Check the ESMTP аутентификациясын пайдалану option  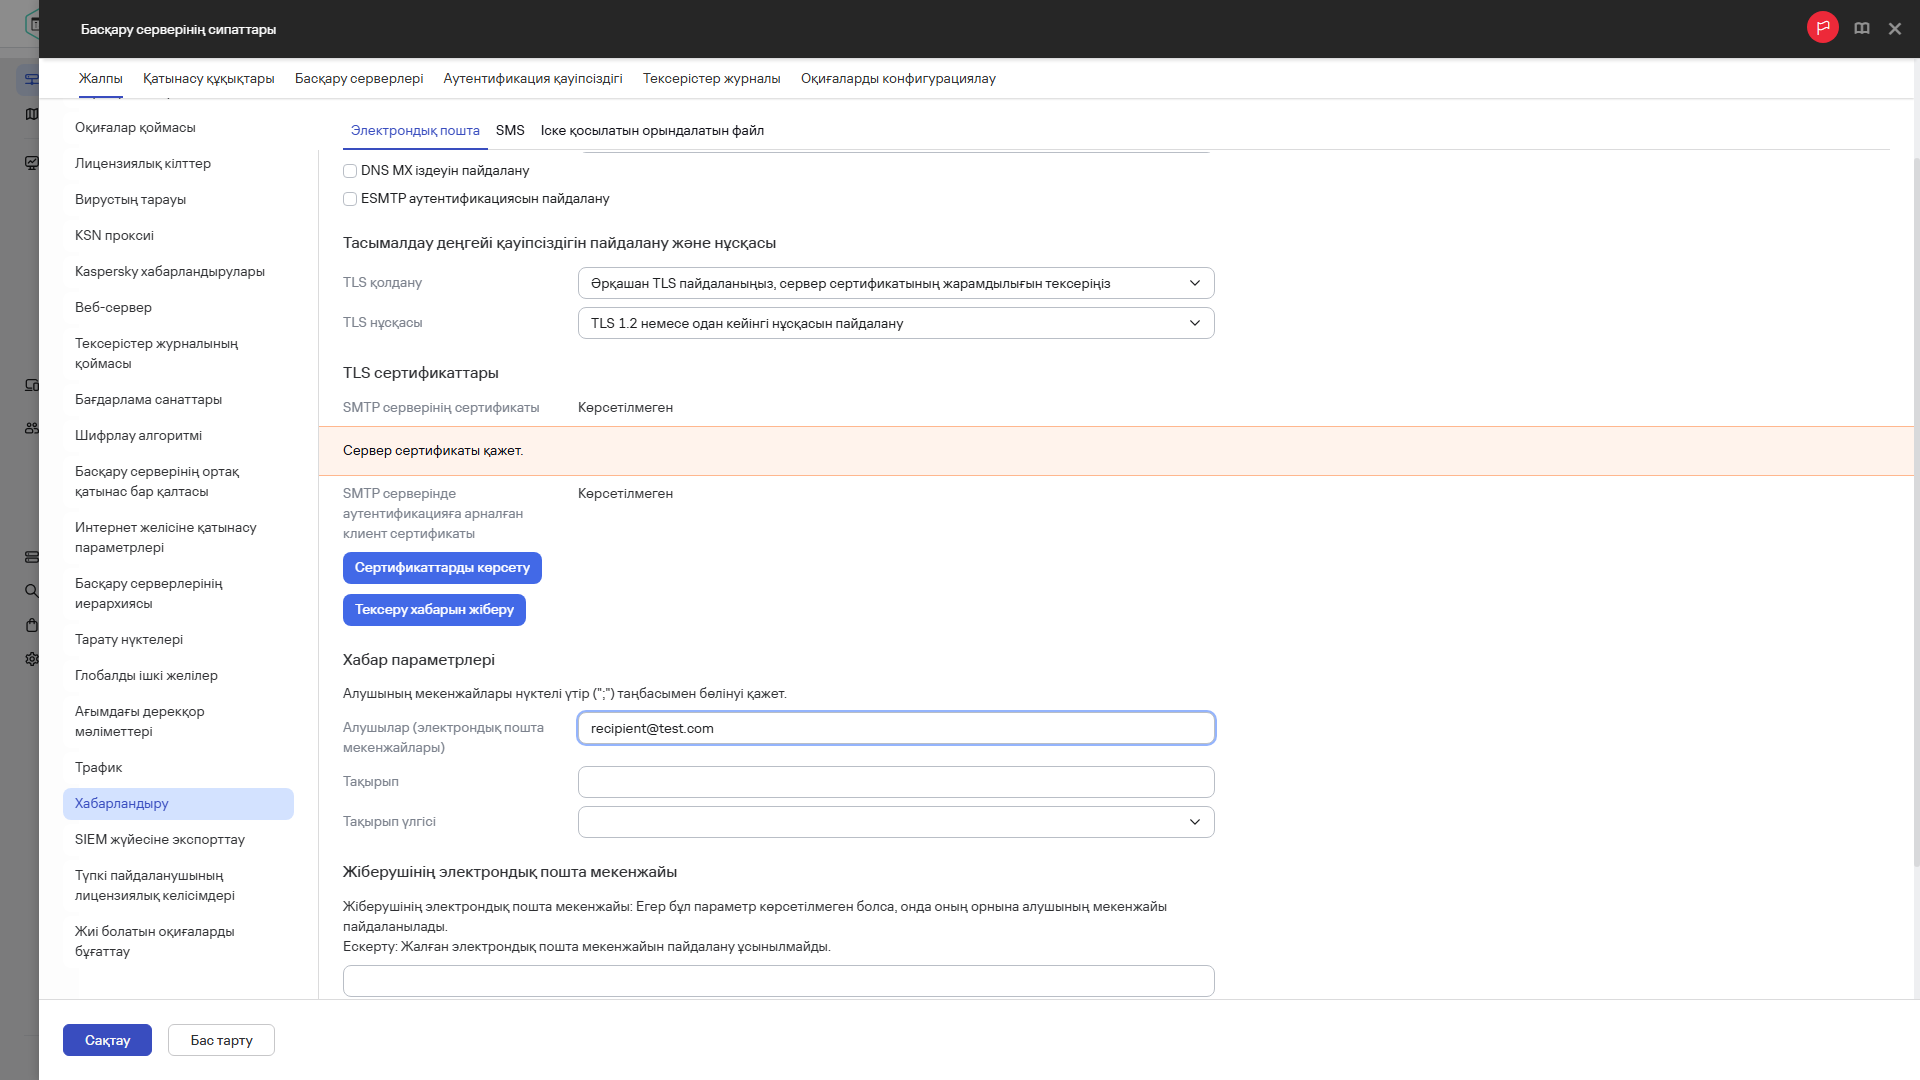pos(350,199)
